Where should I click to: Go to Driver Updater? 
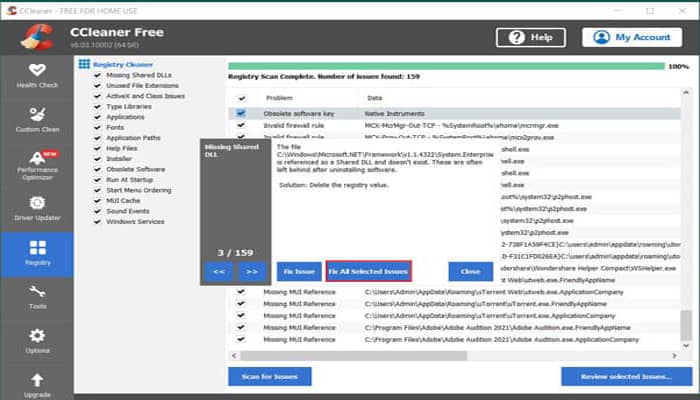36,209
